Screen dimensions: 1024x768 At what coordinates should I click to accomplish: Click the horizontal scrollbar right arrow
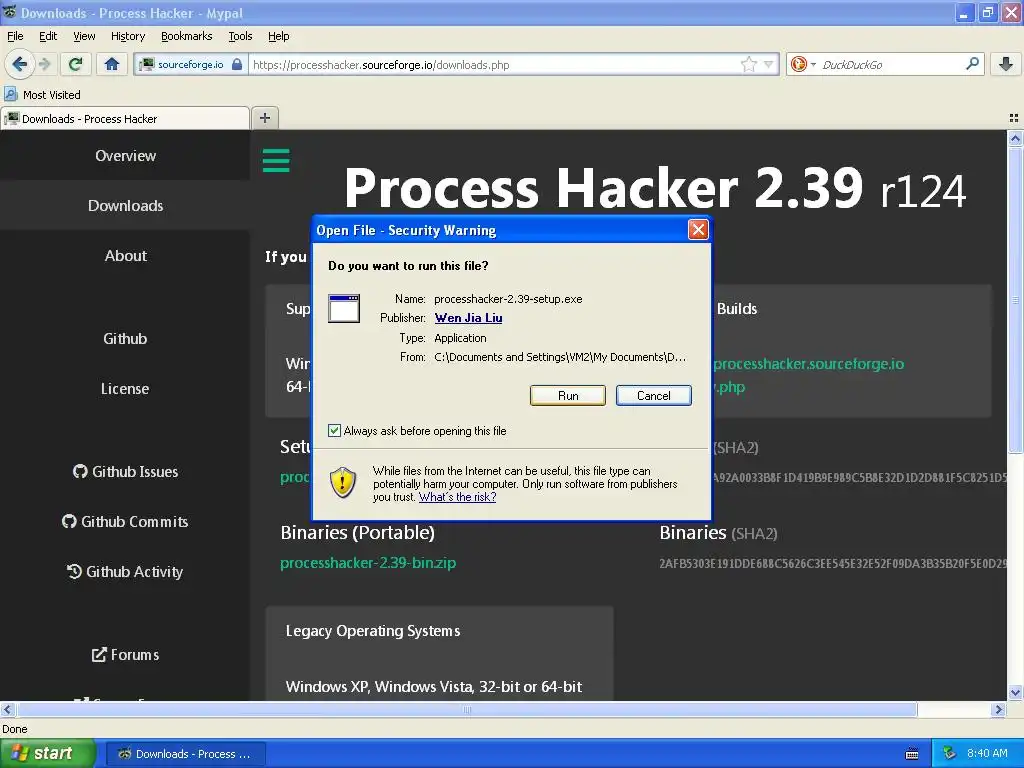point(999,709)
